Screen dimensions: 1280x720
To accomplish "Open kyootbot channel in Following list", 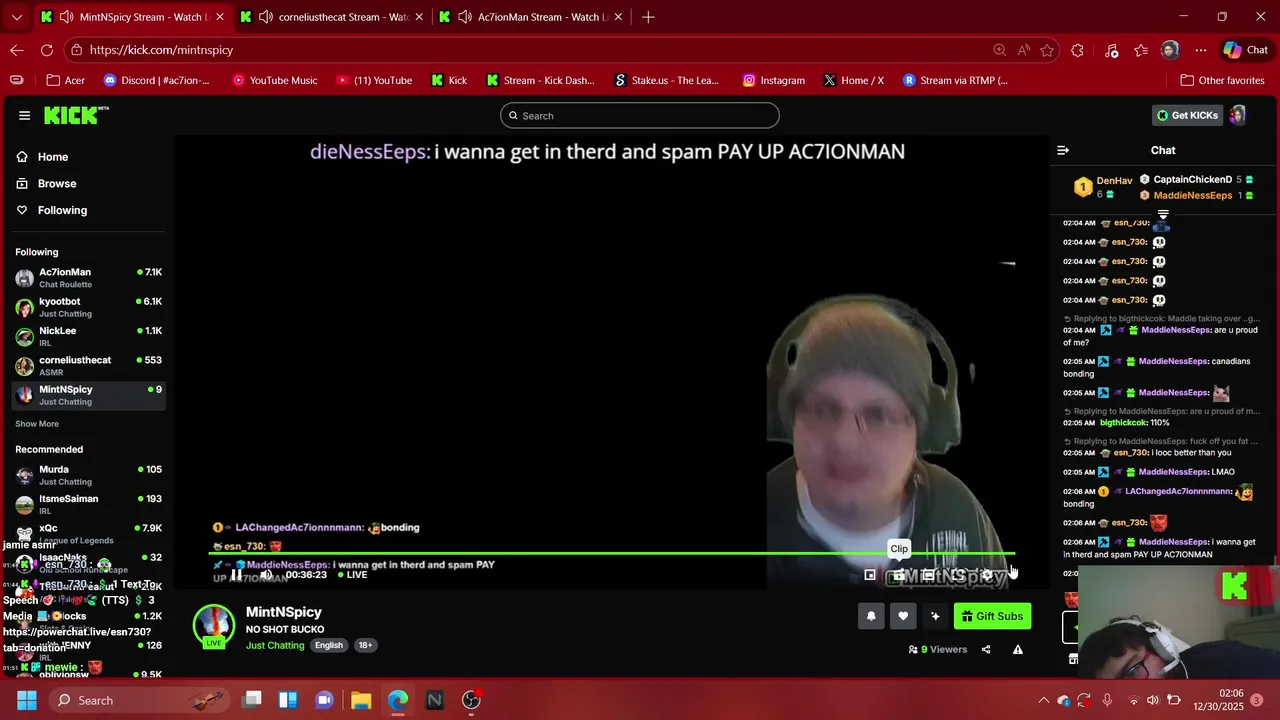I will [x=88, y=307].
